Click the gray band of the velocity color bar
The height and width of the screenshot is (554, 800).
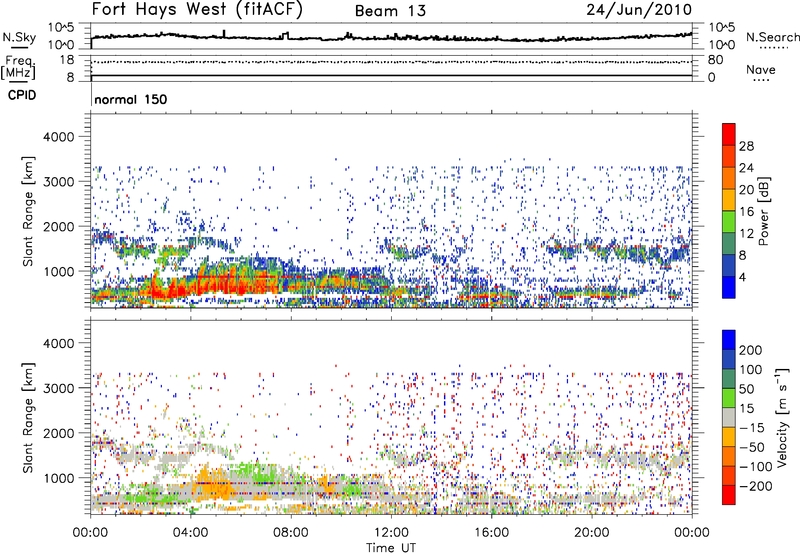(729, 417)
